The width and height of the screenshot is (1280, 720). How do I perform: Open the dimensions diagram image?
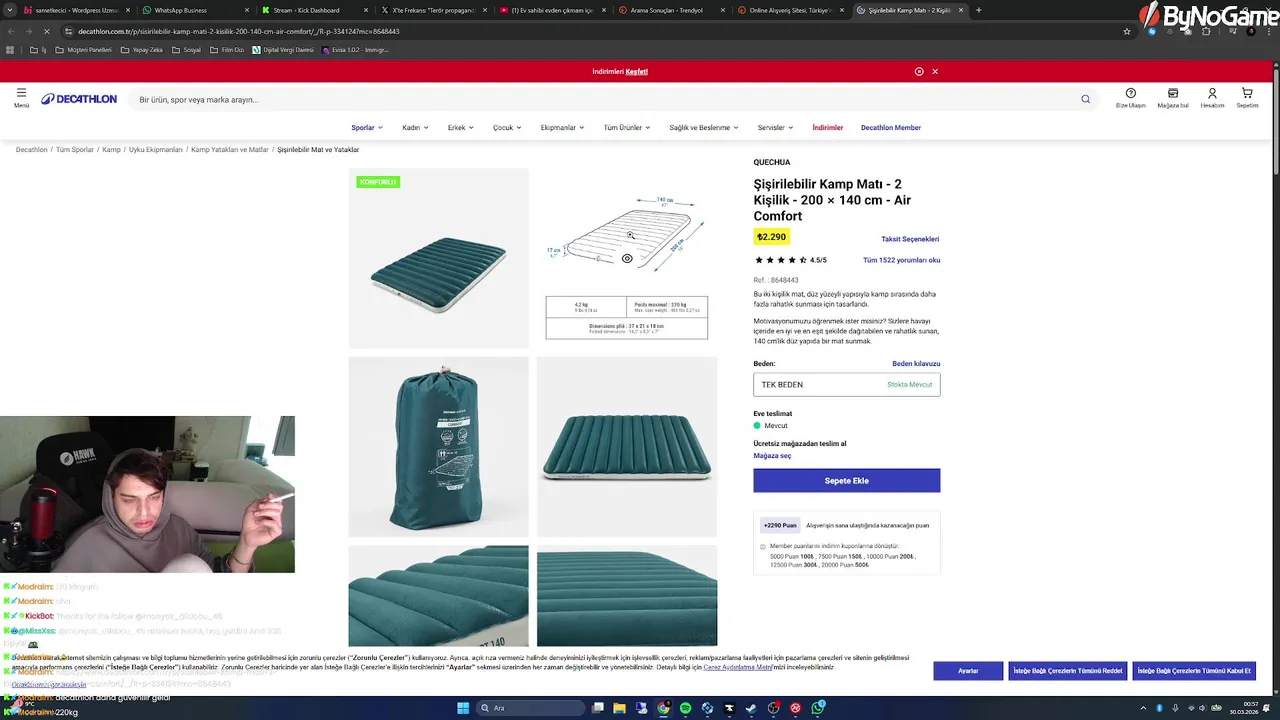627,258
